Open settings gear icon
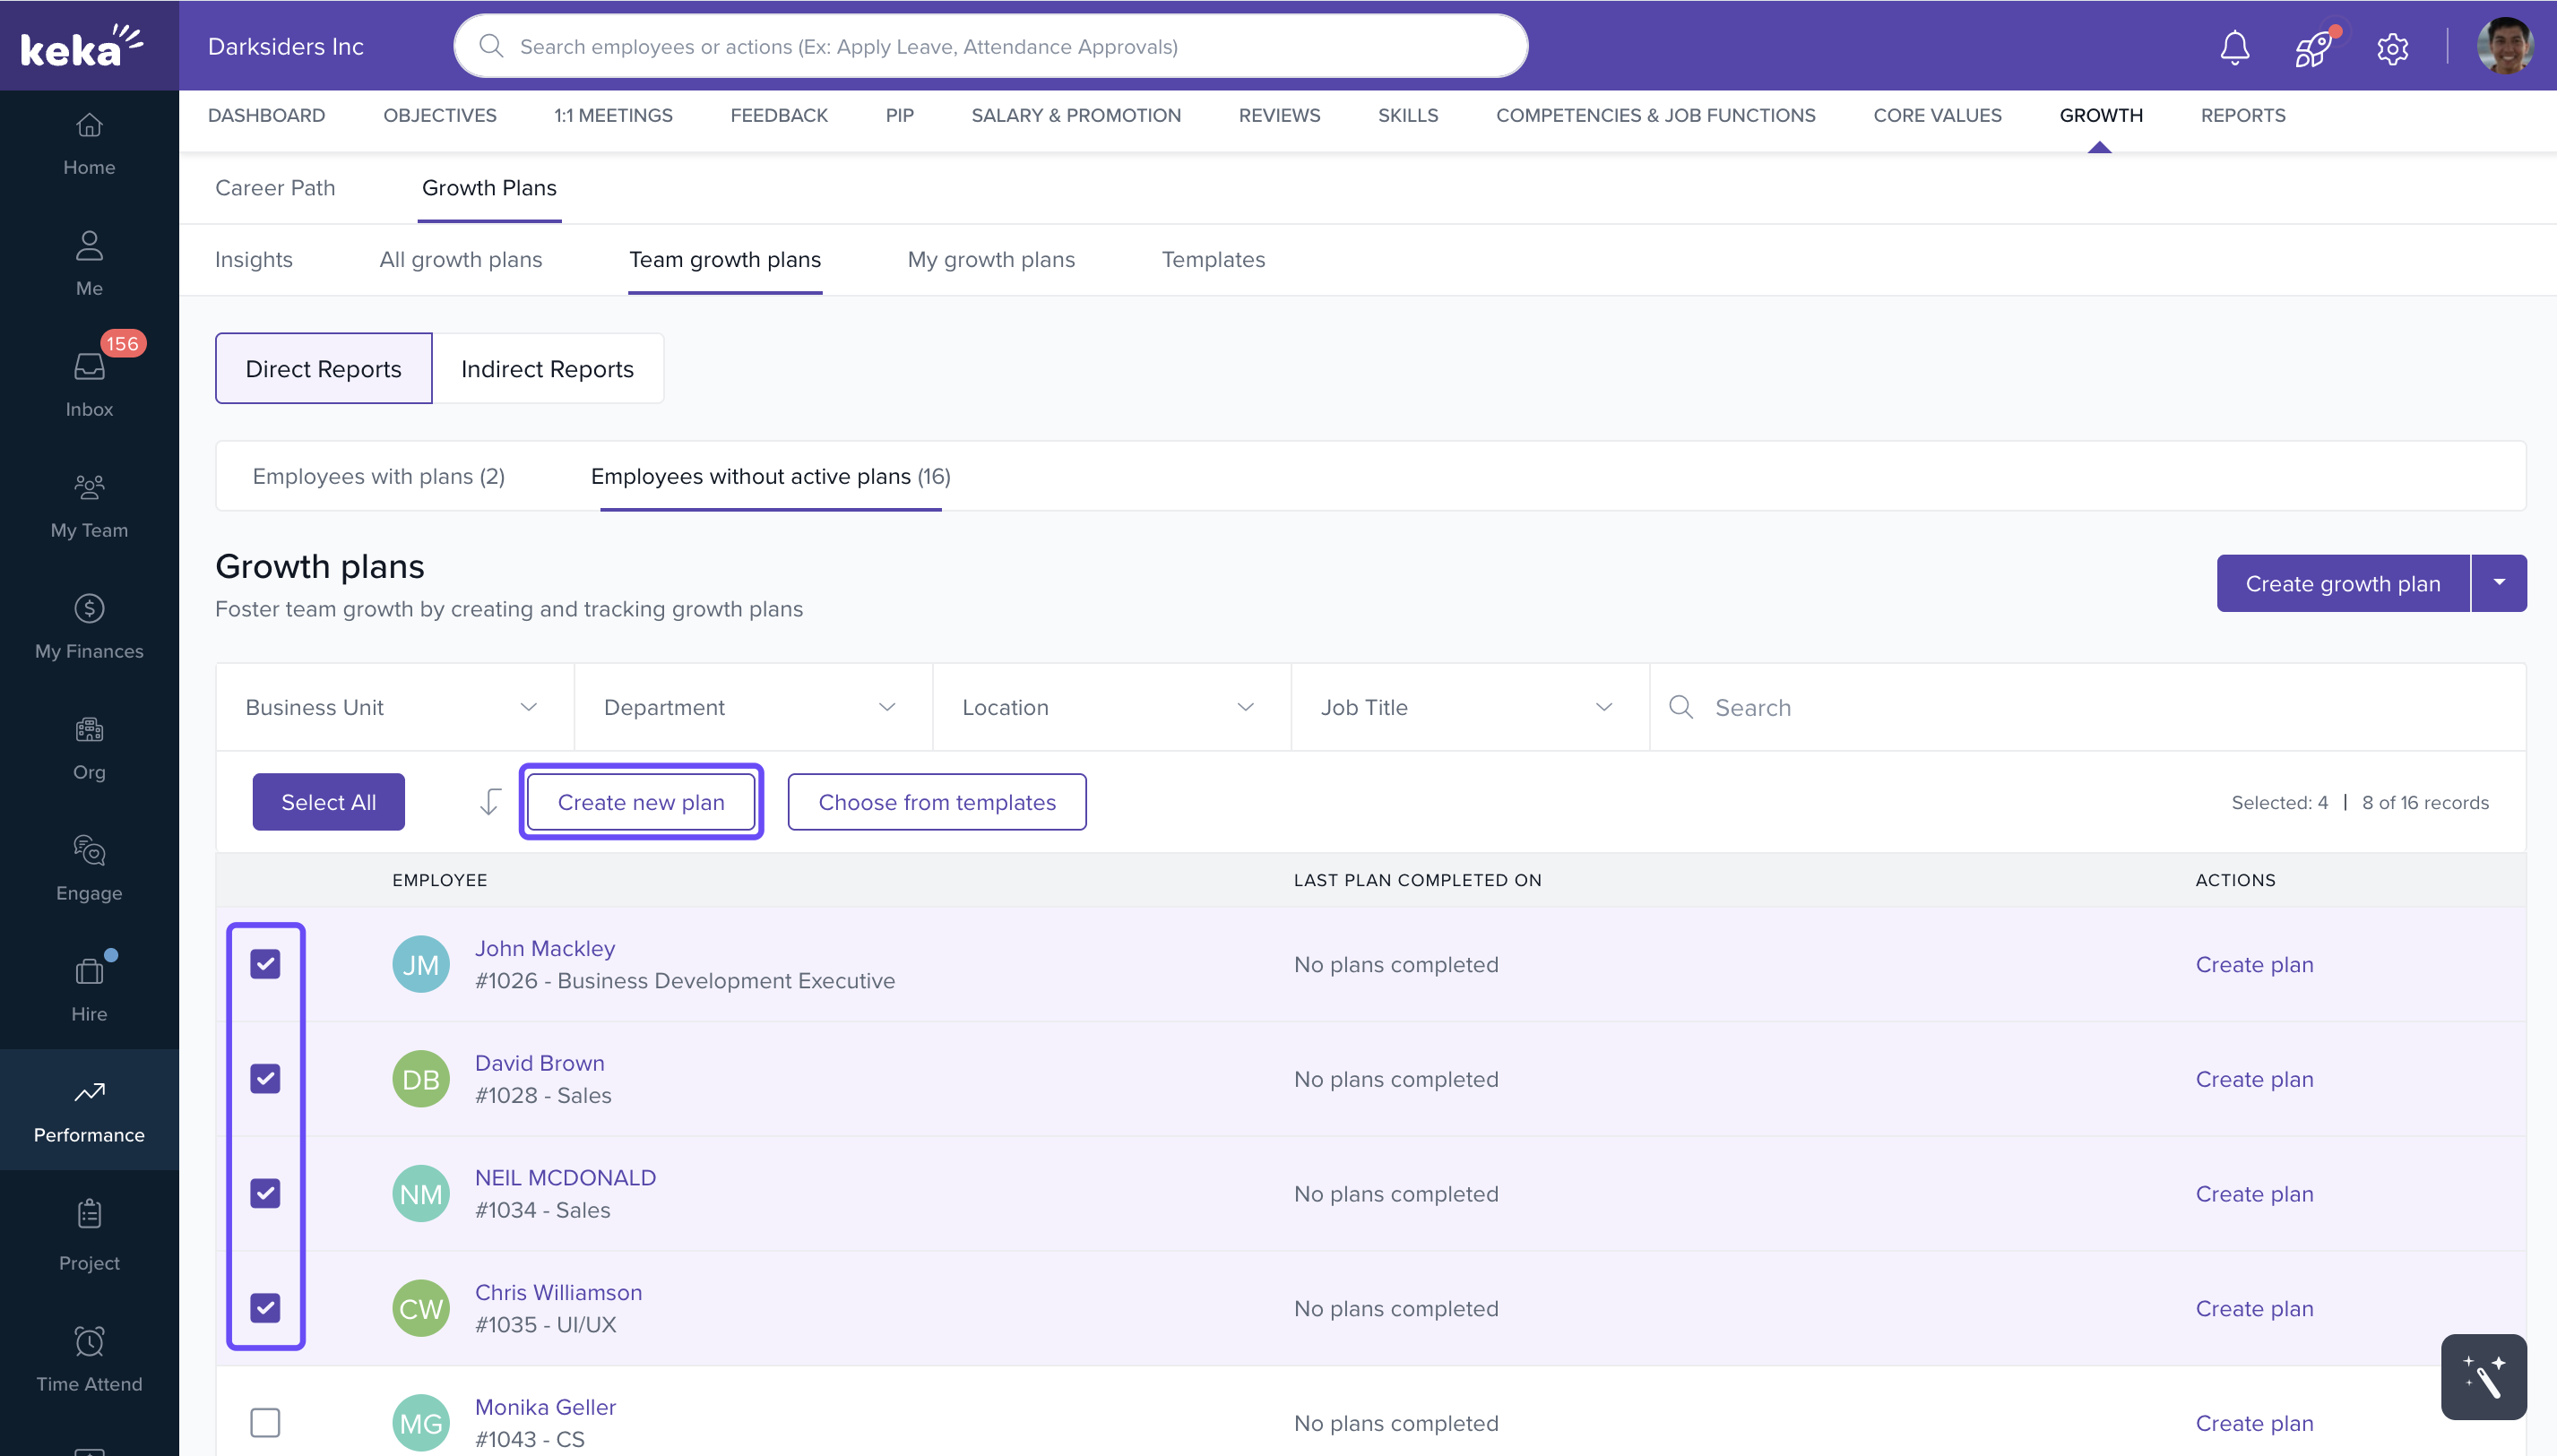The height and width of the screenshot is (1456, 2557). 2392,47
